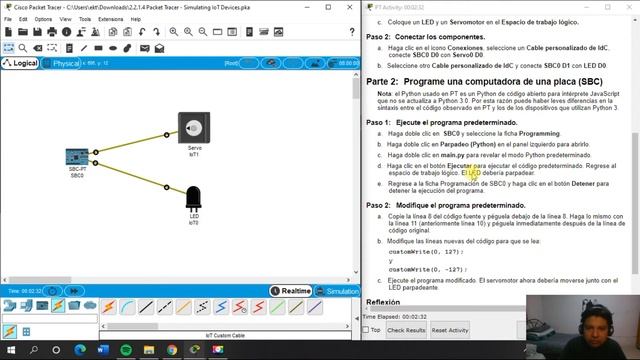Click the SBC-PT SBC0 board
The image size is (640, 360).
(77, 157)
